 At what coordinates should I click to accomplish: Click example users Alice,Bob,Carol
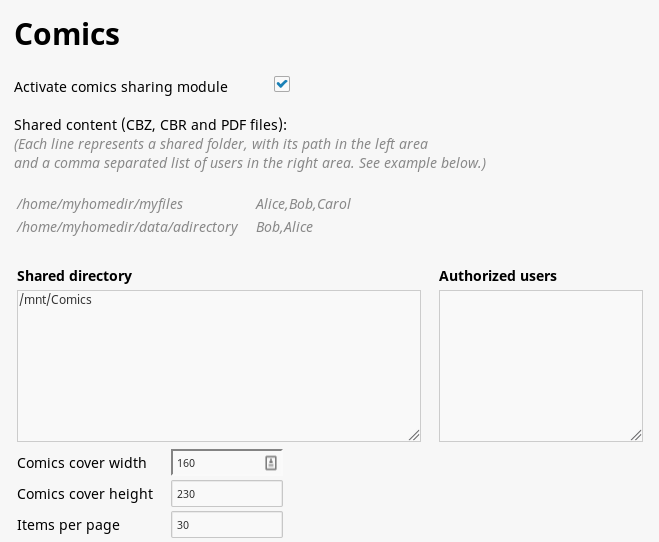[x=303, y=204]
